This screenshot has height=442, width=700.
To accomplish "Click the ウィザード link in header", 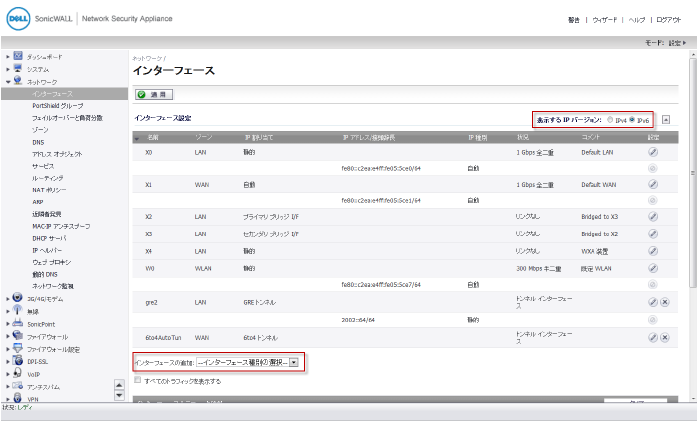I will [x=604, y=20].
